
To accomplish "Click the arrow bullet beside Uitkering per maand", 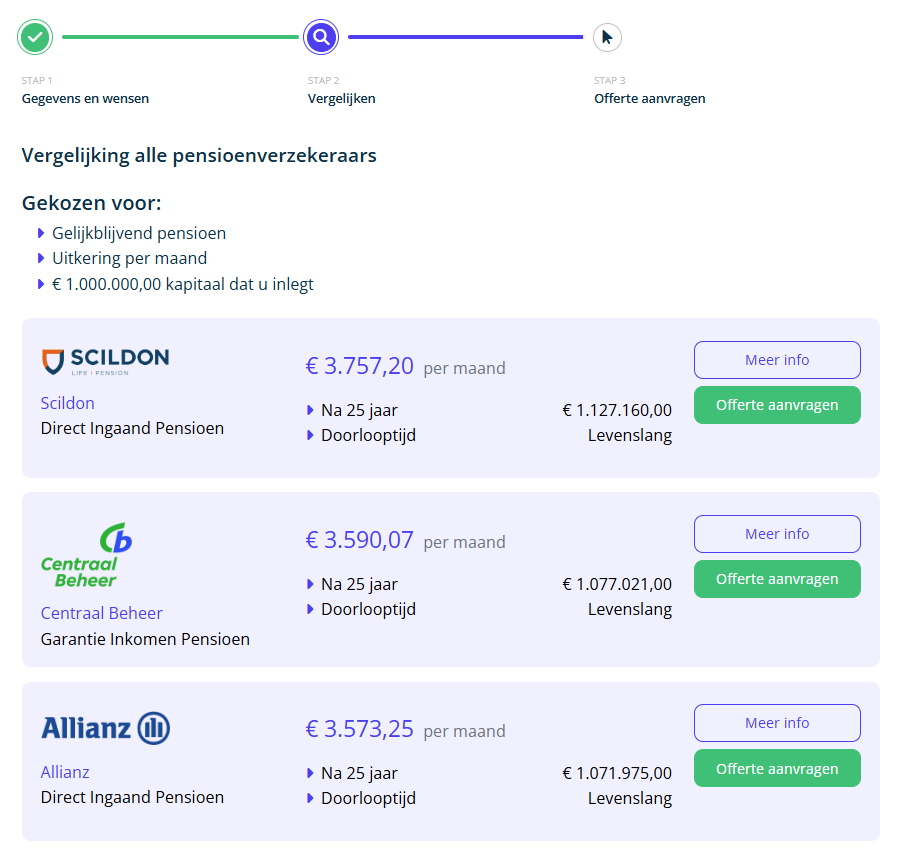I will [x=41, y=258].
